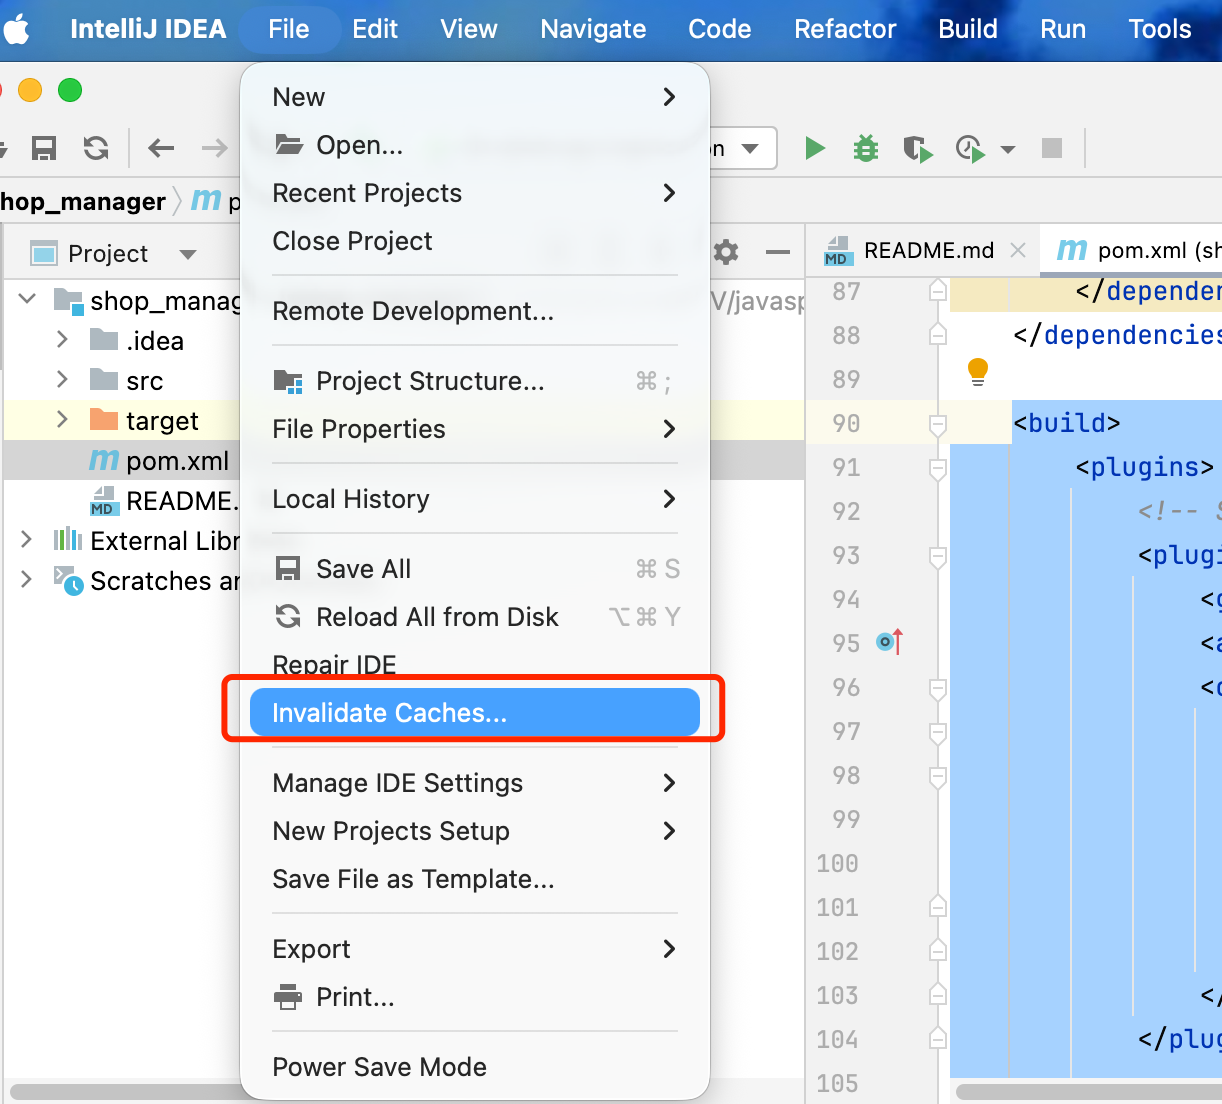1222x1104 pixels.
Task: Toggle Power Save Mode menu entry
Action: pyautogui.click(x=379, y=1067)
